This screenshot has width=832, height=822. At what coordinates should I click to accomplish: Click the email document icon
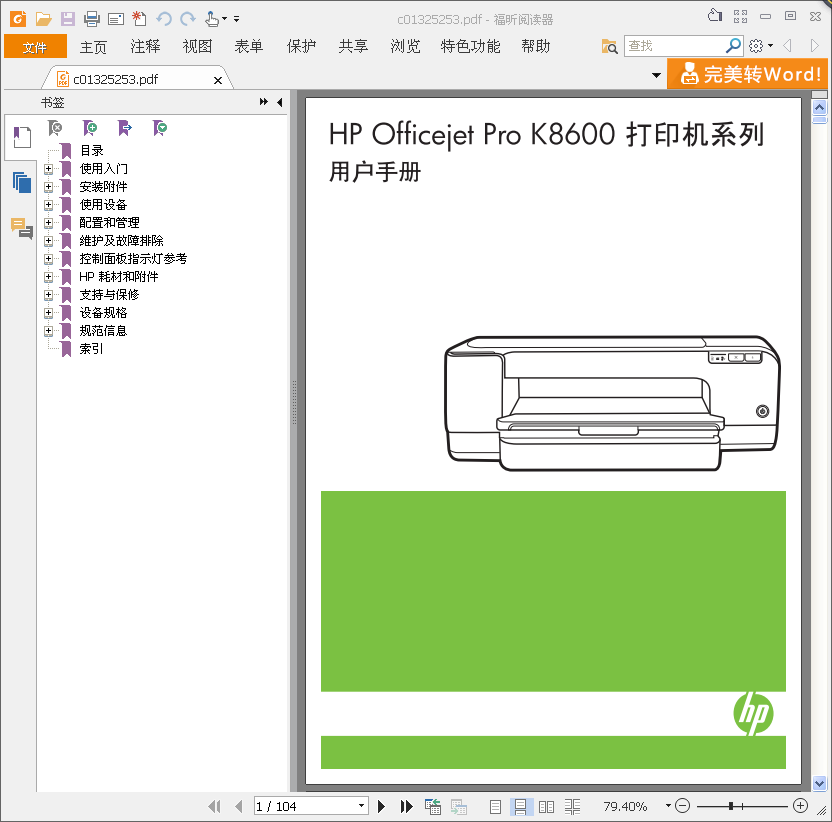pyautogui.click(x=116, y=20)
